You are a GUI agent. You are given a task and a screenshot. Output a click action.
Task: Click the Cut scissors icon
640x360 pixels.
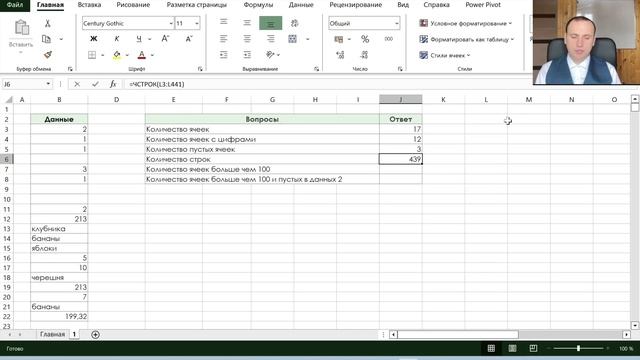(x=47, y=23)
